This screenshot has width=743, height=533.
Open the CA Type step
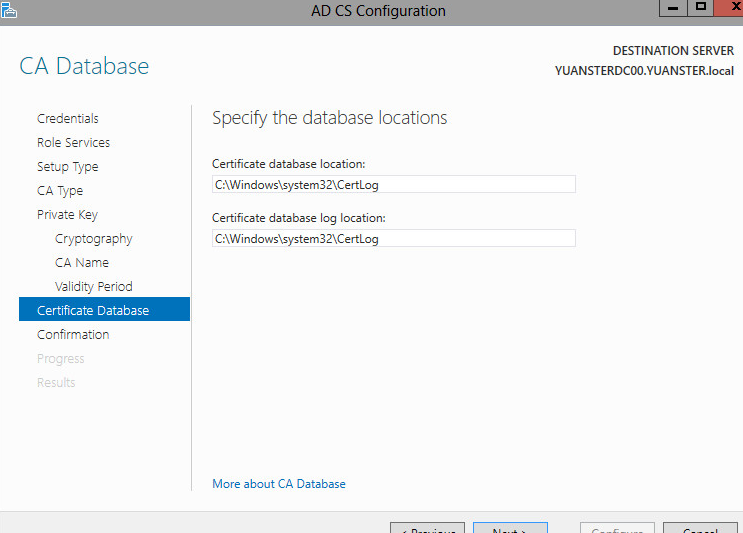tap(60, 191)
